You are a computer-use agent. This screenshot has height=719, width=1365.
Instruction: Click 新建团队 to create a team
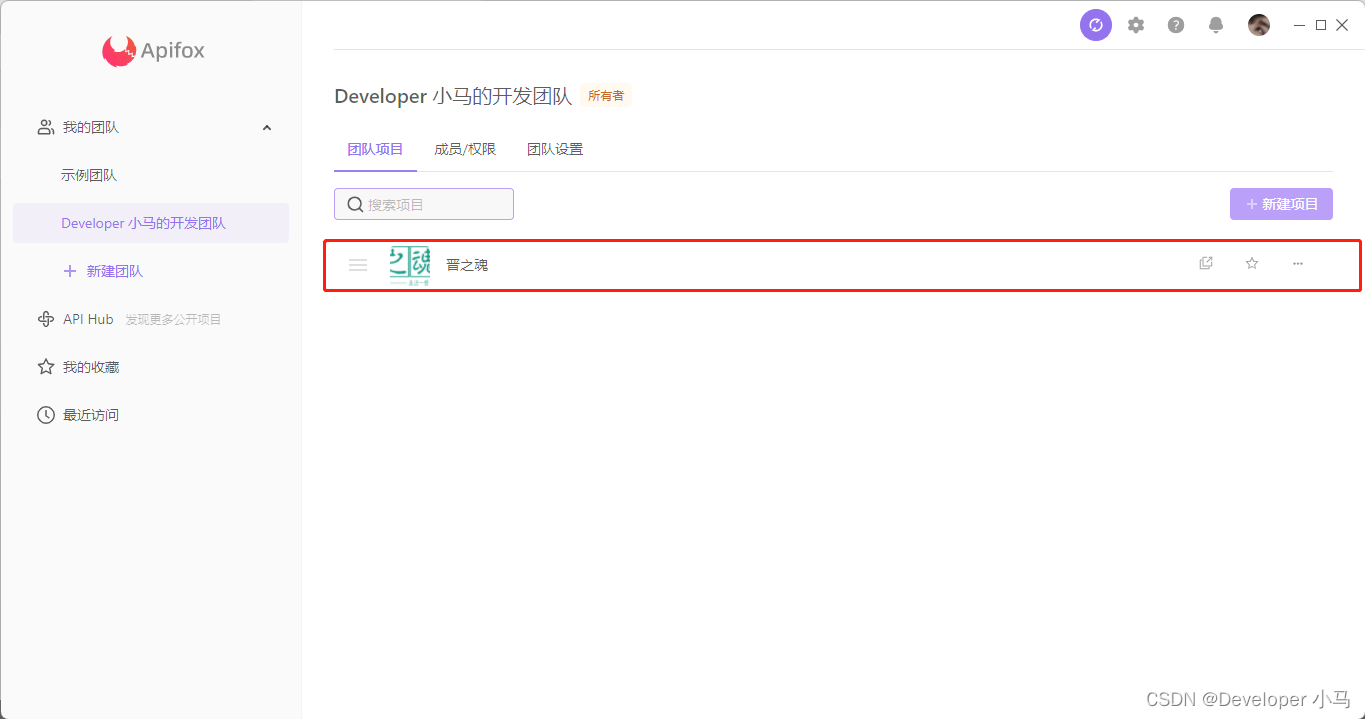103,271
